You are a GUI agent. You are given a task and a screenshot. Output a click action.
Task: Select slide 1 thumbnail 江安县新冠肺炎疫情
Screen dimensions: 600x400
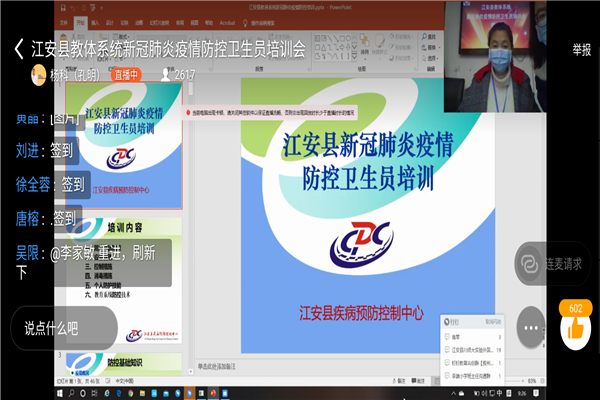pos(124,145)
